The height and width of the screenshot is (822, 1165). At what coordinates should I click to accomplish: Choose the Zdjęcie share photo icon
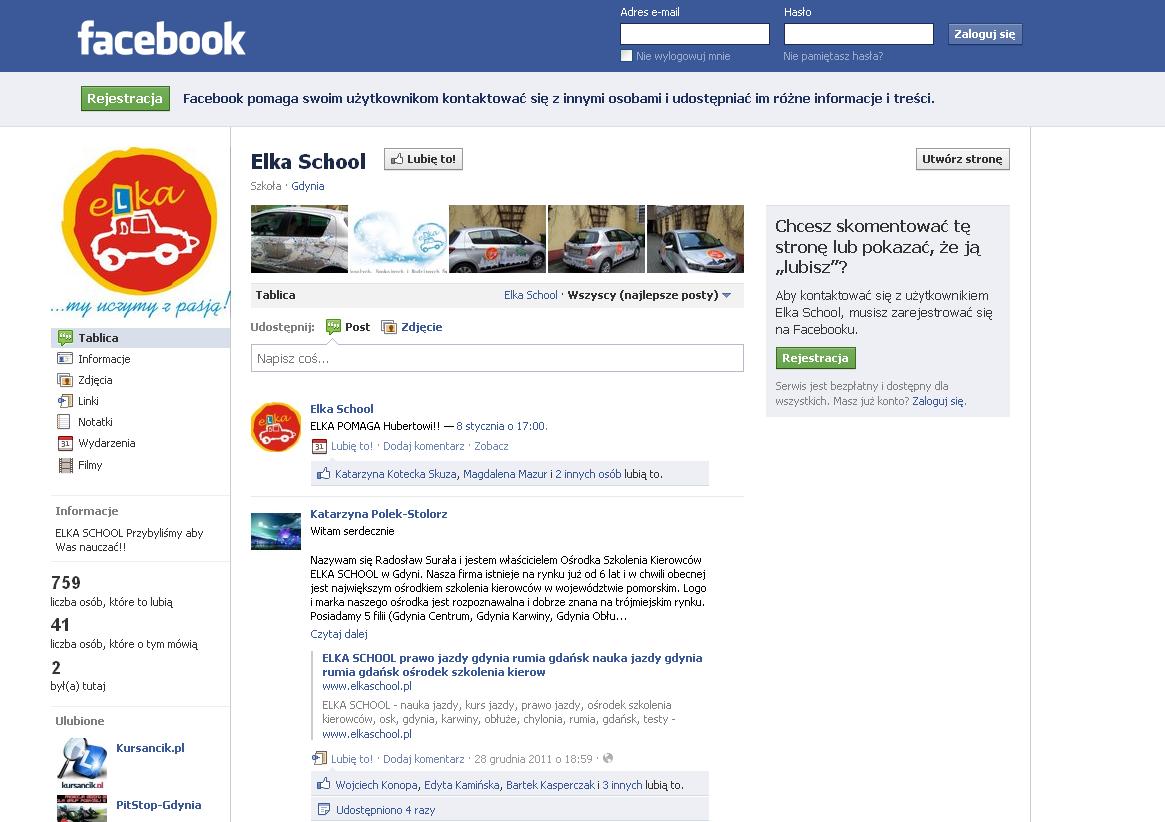389,327
